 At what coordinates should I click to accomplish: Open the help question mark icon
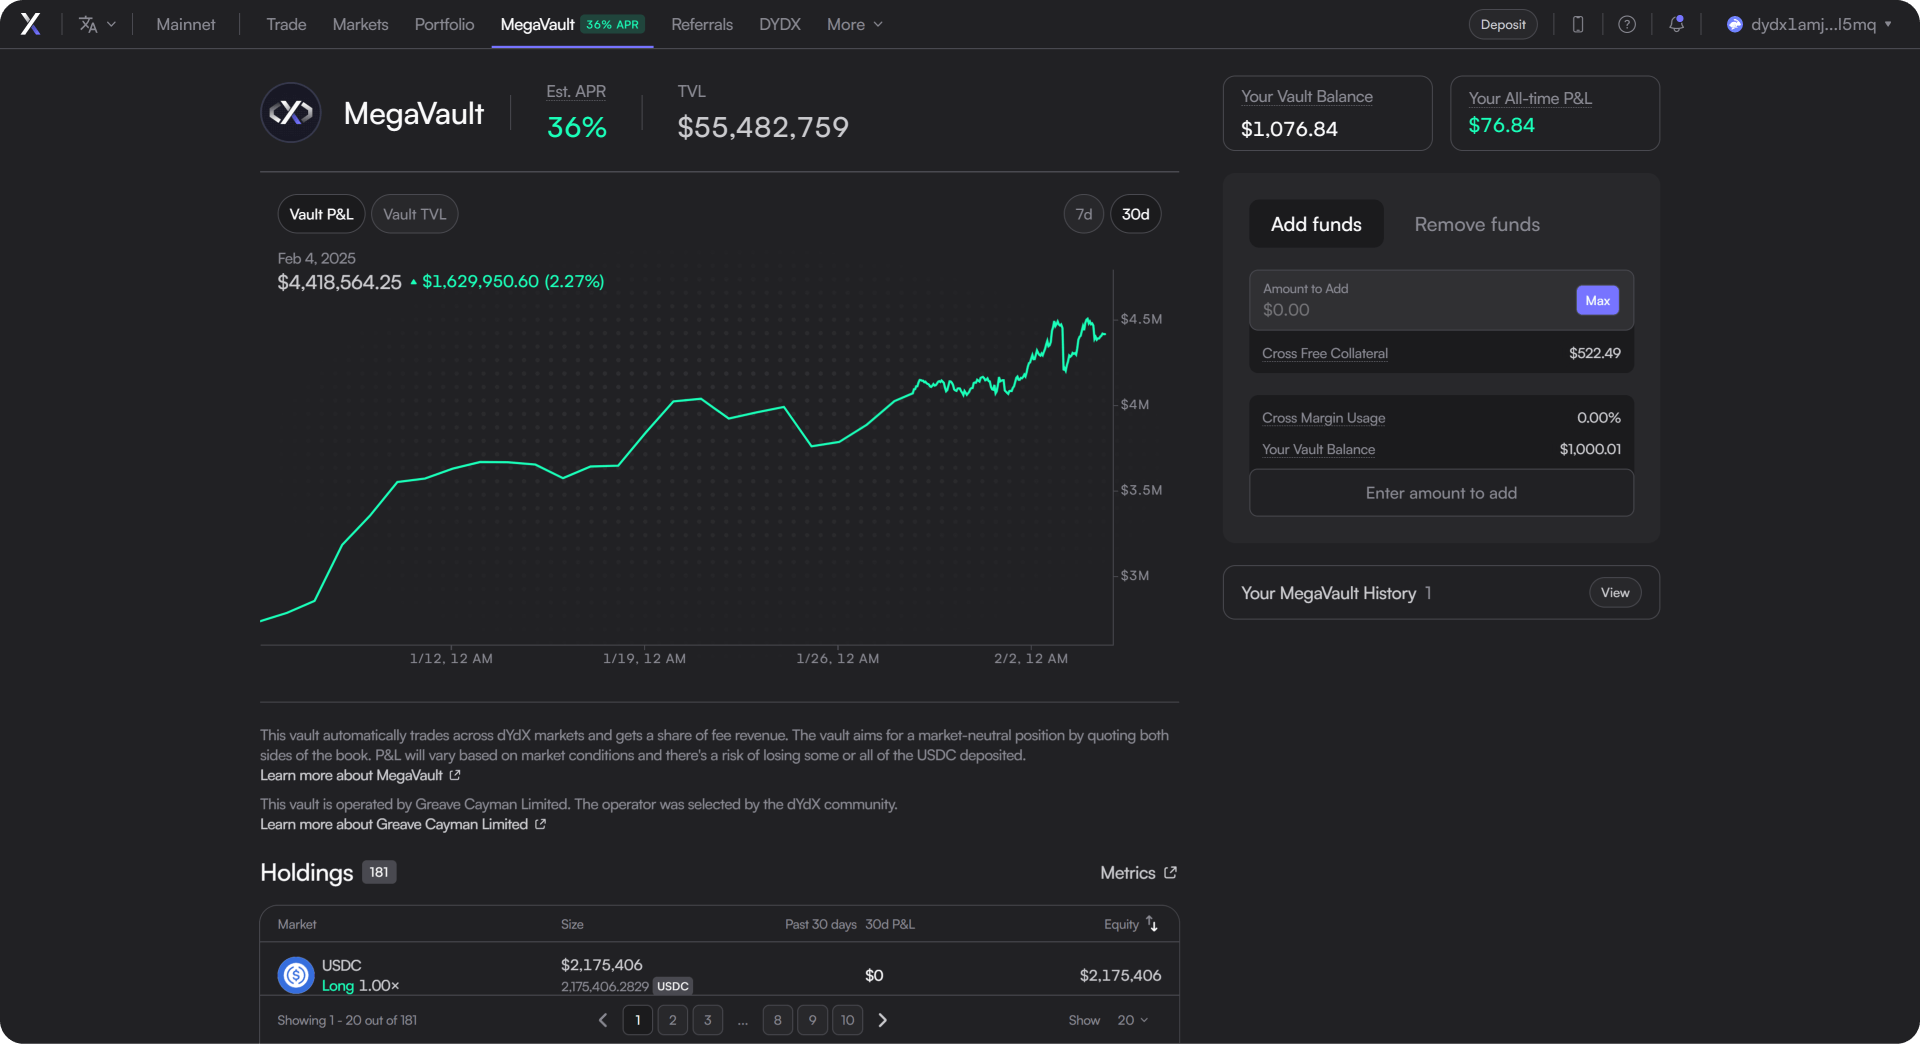(1627, 24)
